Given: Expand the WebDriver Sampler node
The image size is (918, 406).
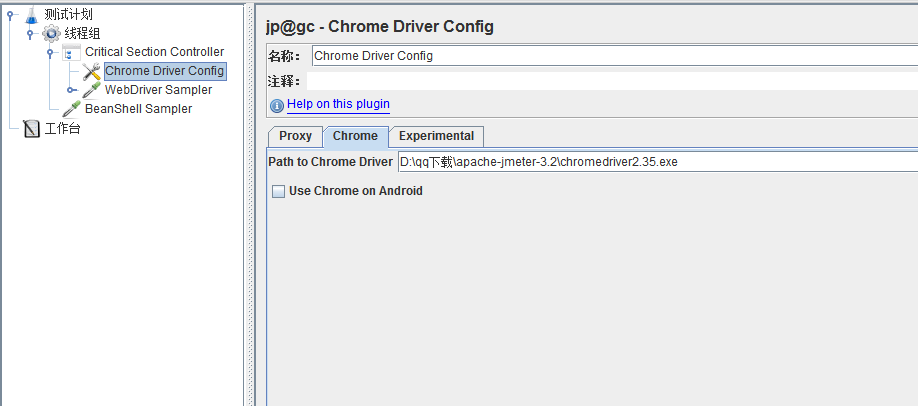Looking at the screenshot, I should [x=71, y=90].
